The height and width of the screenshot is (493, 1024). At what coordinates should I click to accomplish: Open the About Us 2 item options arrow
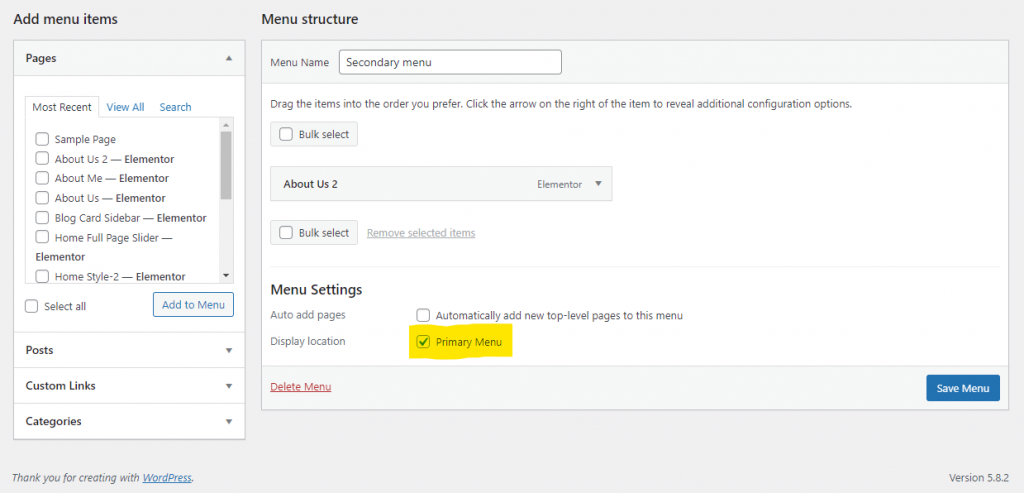click(598, 183)
